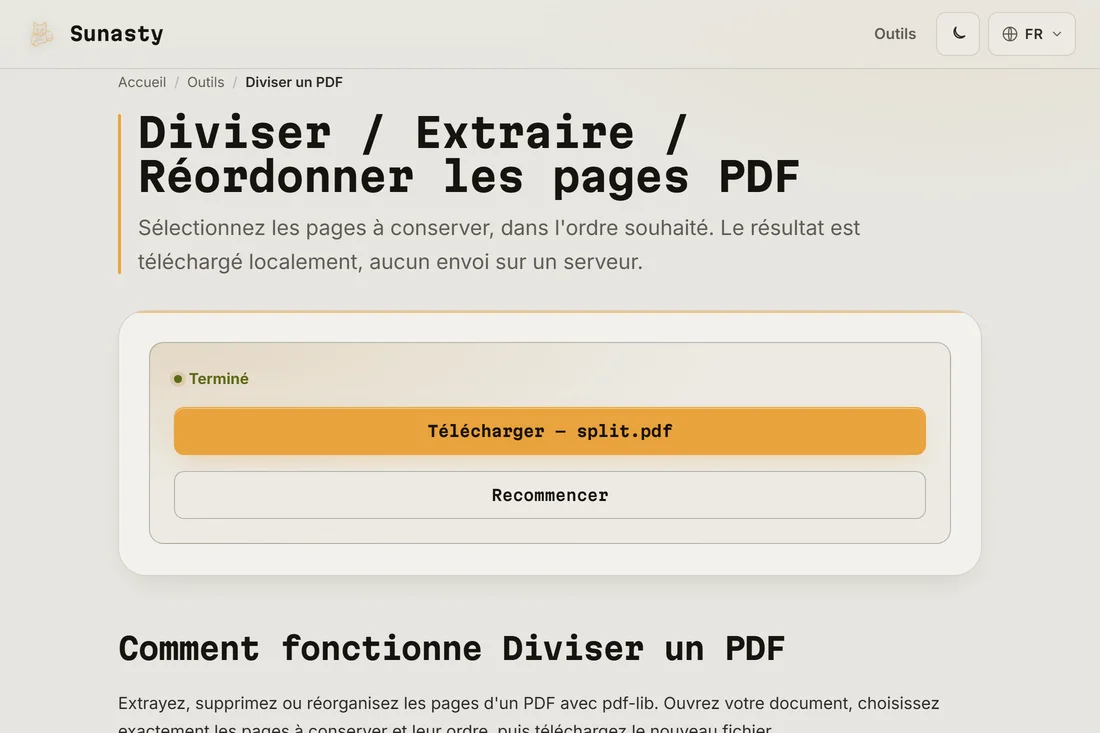This screenshot has height=733, width=1100.
Task: Click the Recommencer button
Action: 549,495
